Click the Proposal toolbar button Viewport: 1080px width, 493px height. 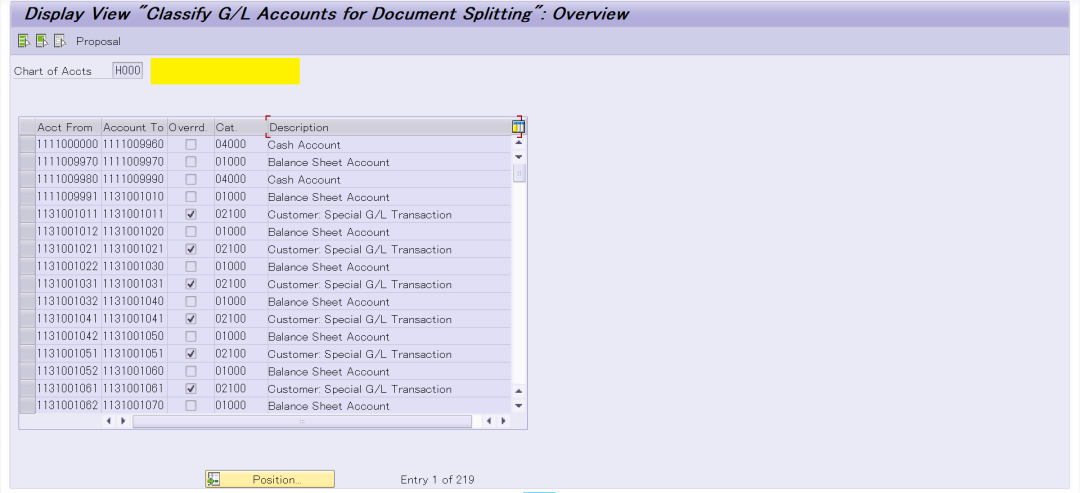pyautogui.click(x=98, y=41)
